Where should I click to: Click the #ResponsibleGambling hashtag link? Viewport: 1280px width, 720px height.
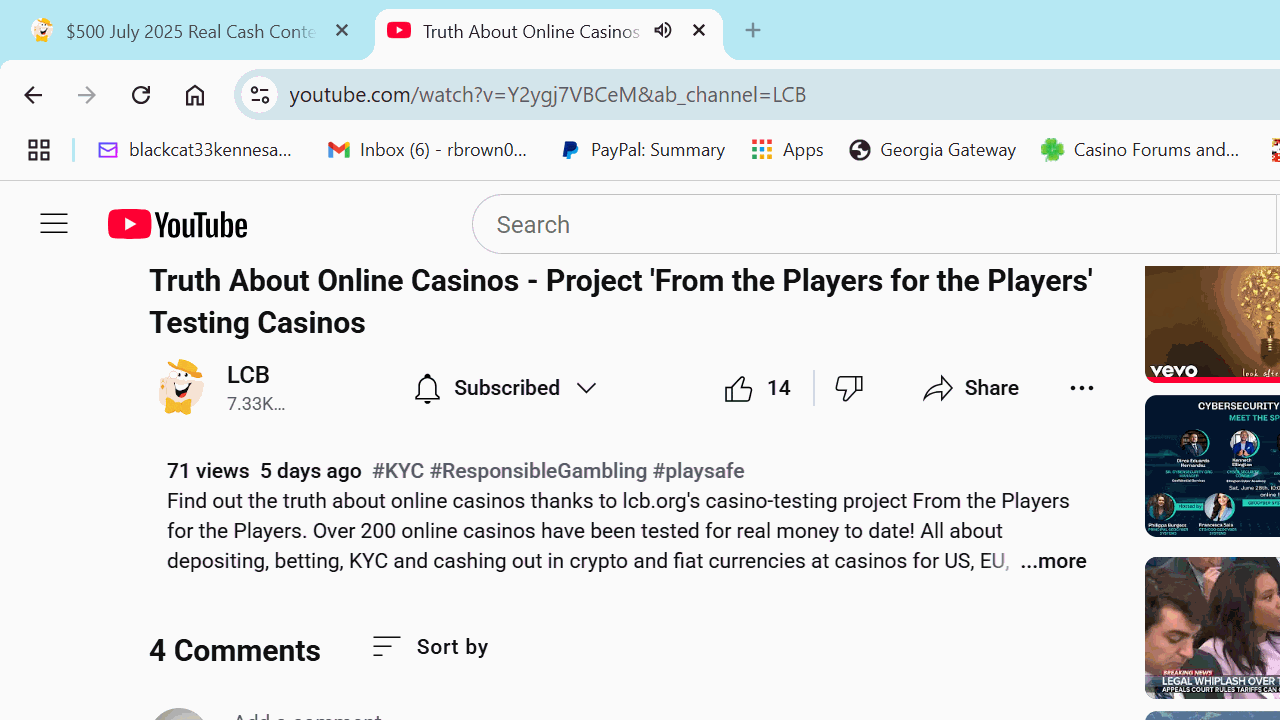[538, 471]
